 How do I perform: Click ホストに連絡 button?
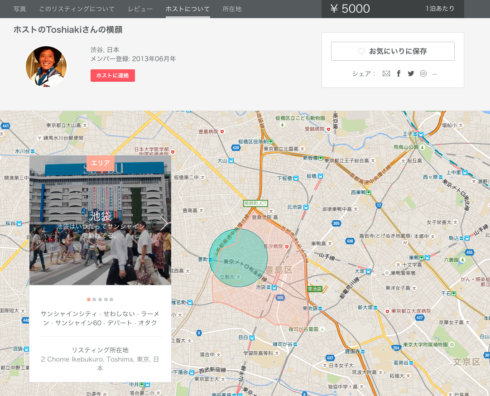point(113,75)
